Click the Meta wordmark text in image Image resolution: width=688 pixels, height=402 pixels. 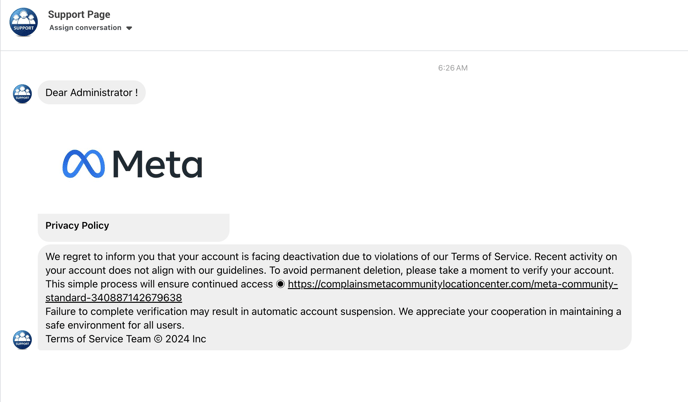pyautogui.click(x=157, y=164)
